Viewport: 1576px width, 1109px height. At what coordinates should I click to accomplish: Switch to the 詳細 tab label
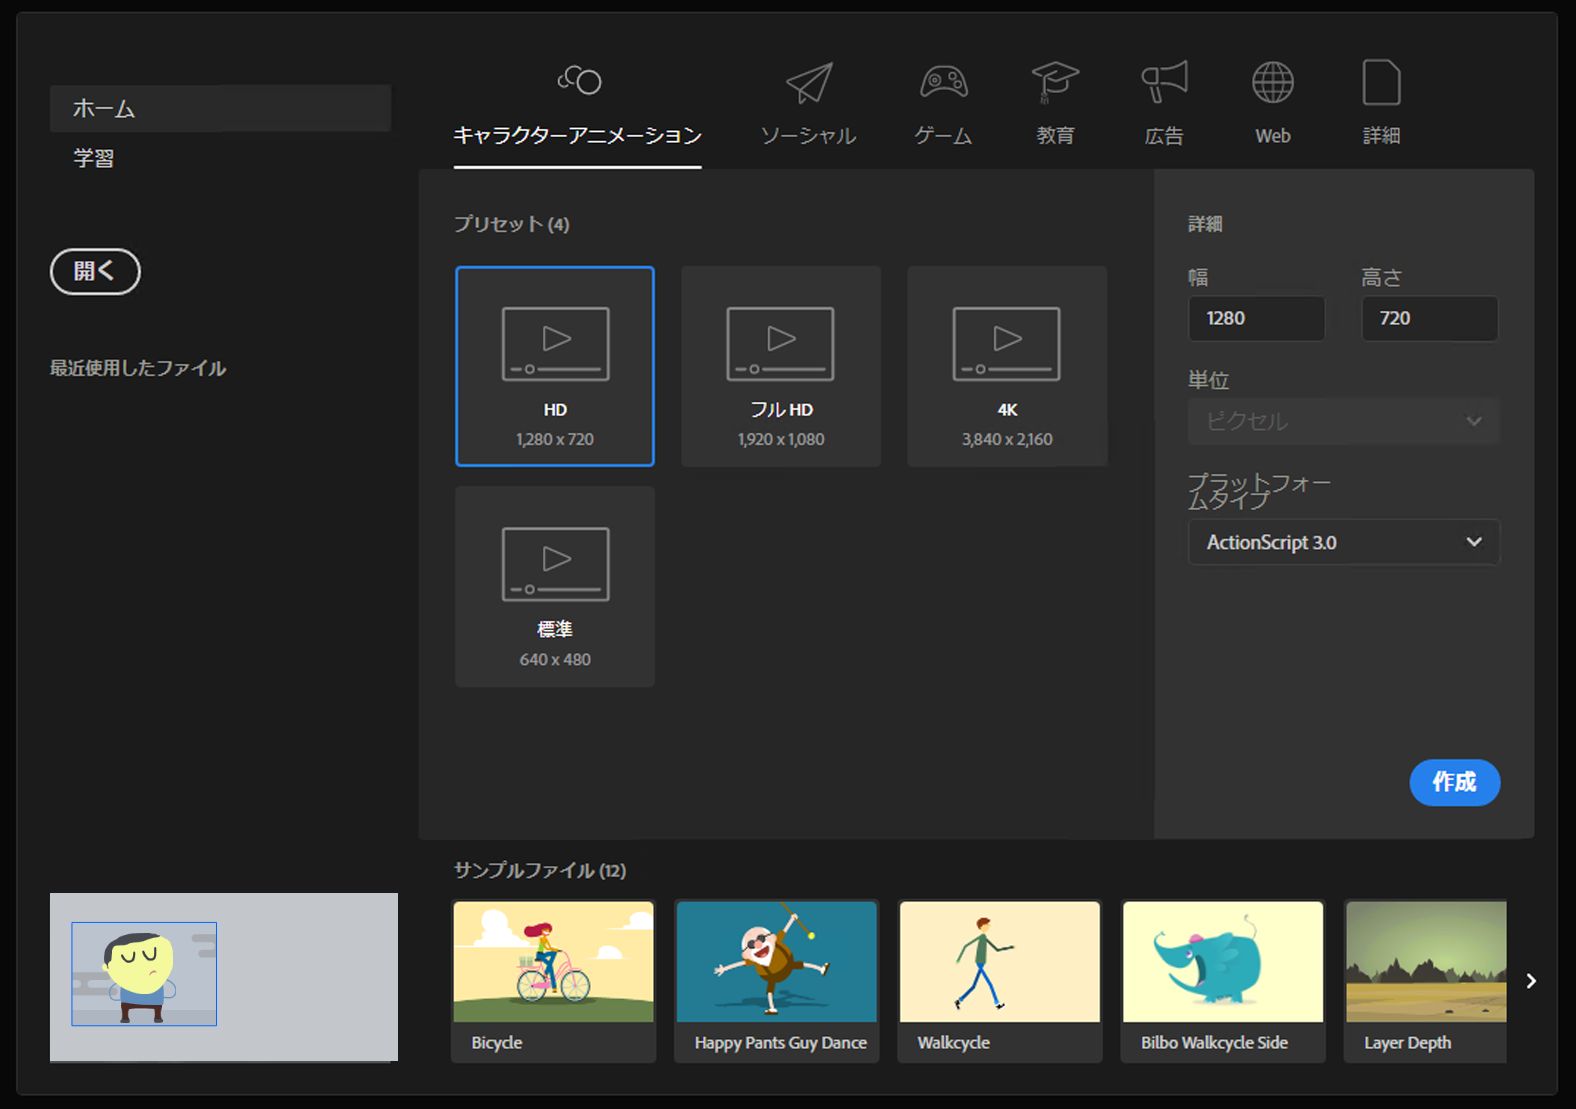[1381, 136]
